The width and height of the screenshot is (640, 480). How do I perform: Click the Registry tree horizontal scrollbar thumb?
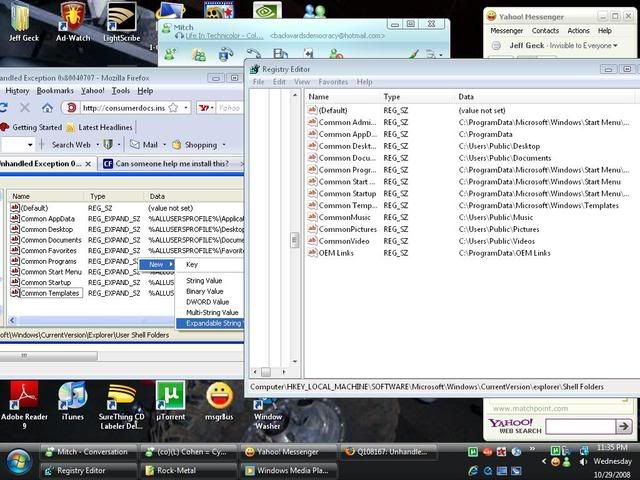coord(266,372)
